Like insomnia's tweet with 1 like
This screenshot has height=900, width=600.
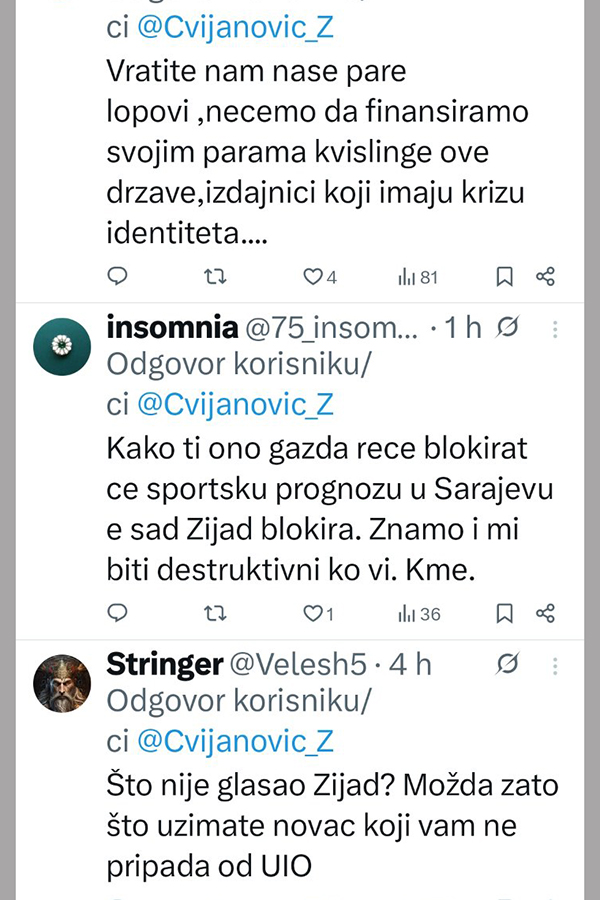(314, 614)
